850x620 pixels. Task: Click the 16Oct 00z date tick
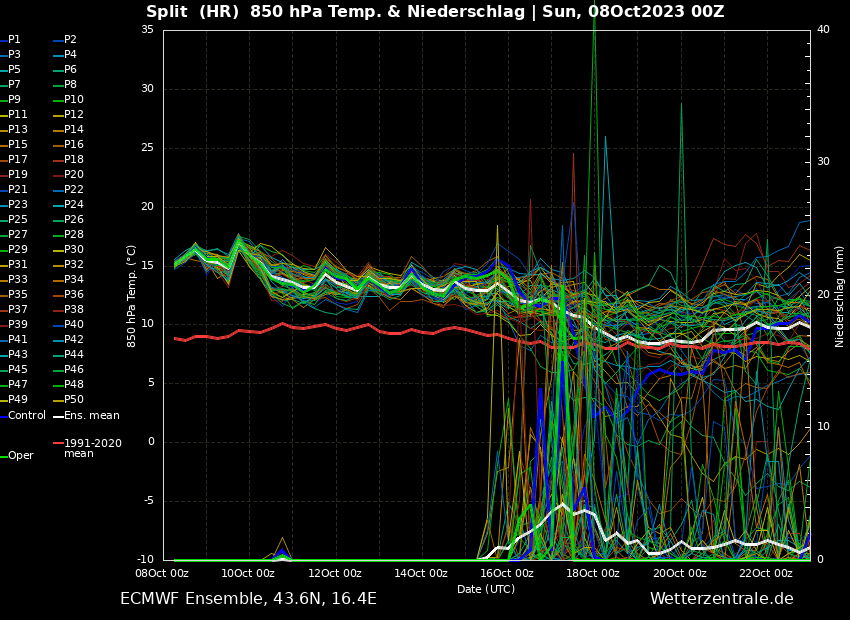(x=507, y=573)
